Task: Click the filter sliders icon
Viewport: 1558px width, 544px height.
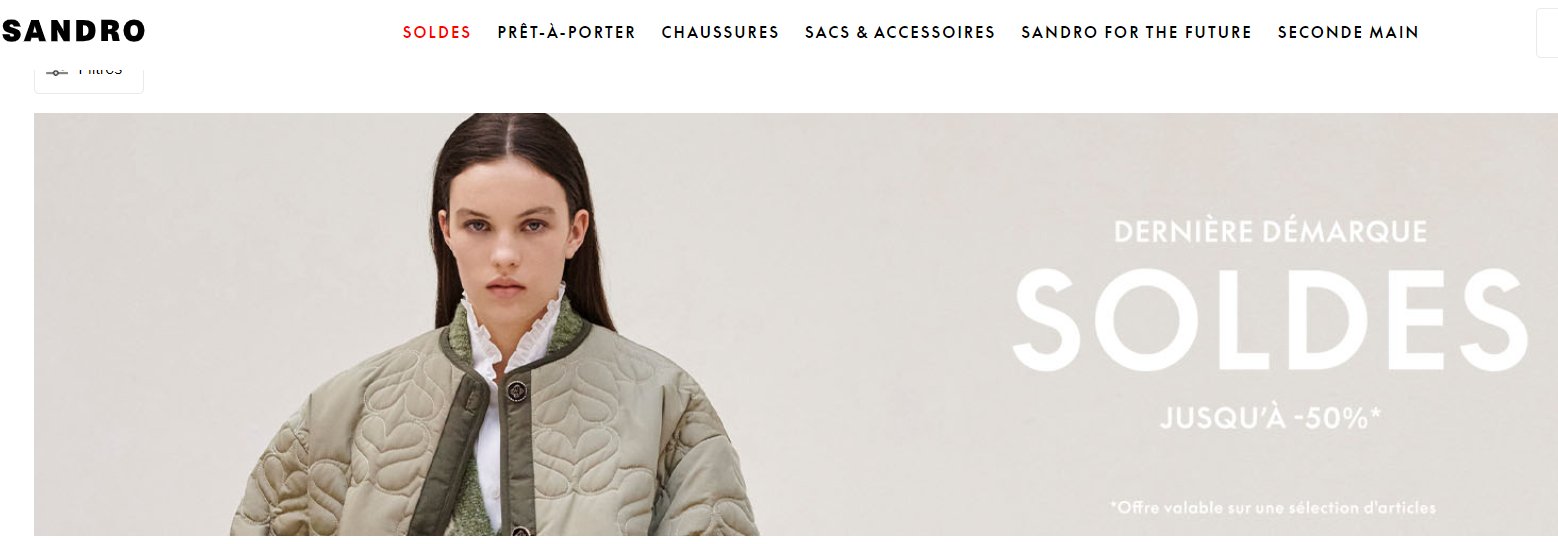Action: click(x=57, y=72)
